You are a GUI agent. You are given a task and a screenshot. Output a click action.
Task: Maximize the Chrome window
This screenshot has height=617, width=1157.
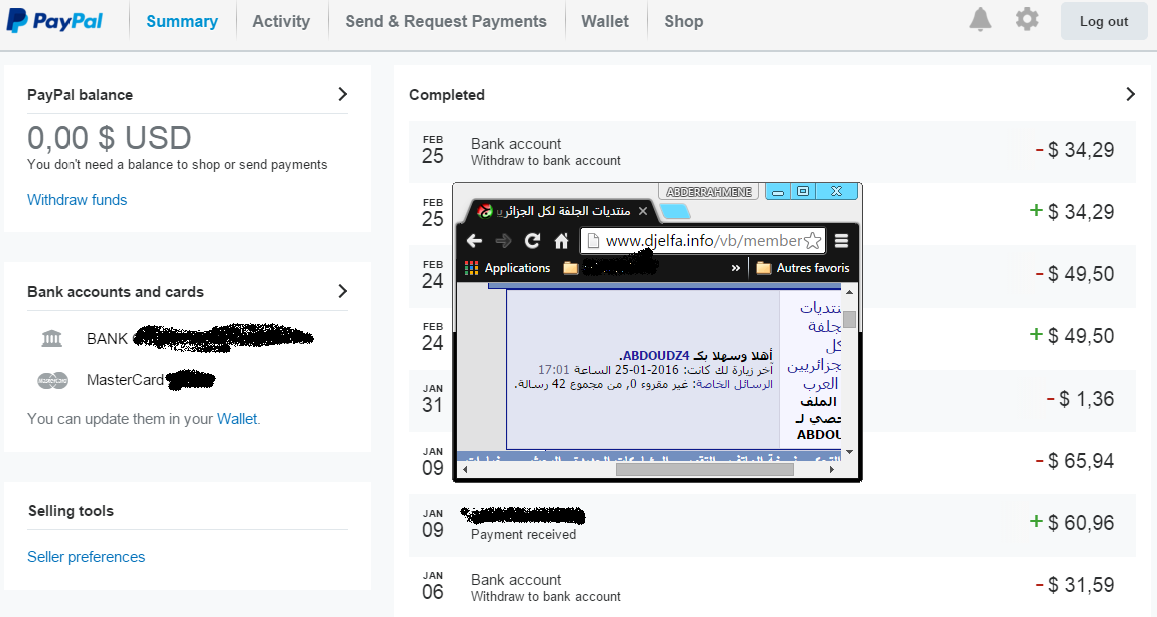pyautogui.click(x=803, y=192)
